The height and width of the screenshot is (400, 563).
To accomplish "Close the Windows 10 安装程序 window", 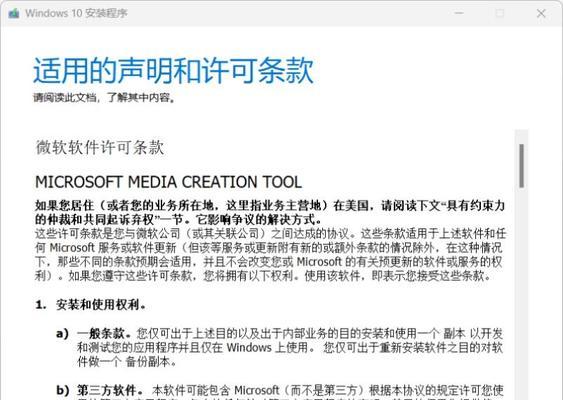I will click(541, 14).
